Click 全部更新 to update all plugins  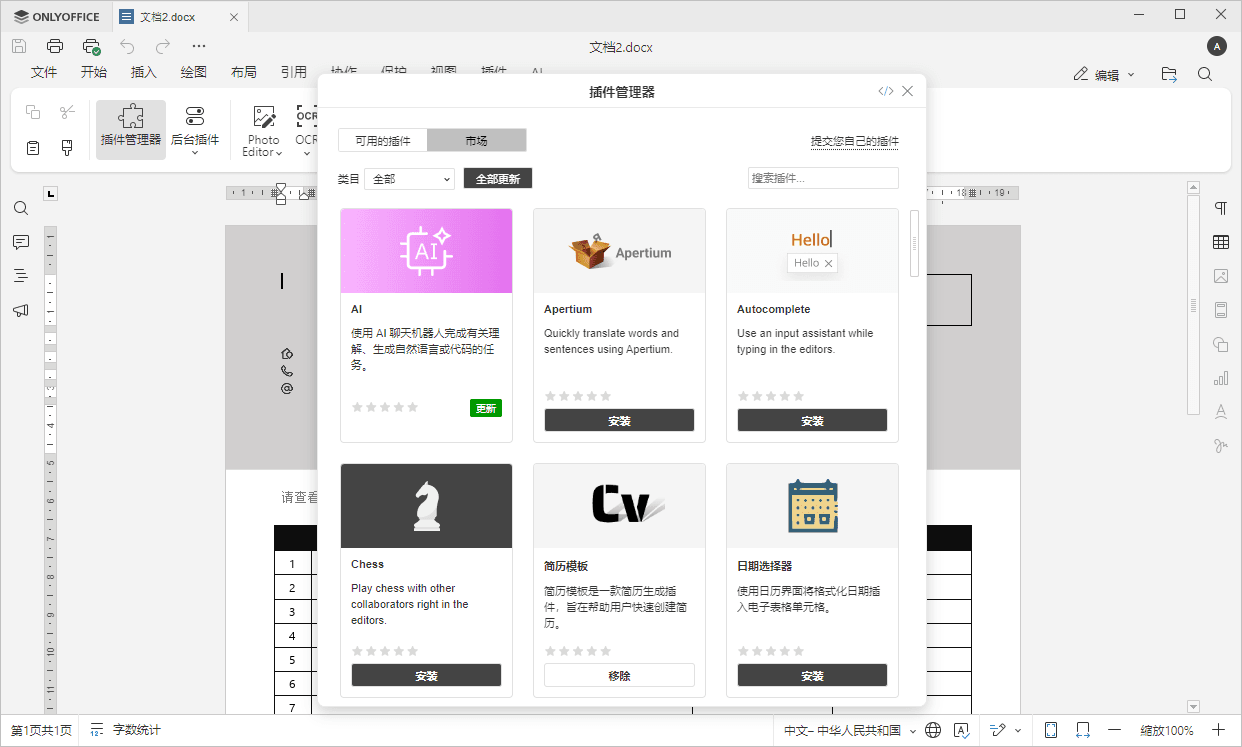[x=497, y=177]
